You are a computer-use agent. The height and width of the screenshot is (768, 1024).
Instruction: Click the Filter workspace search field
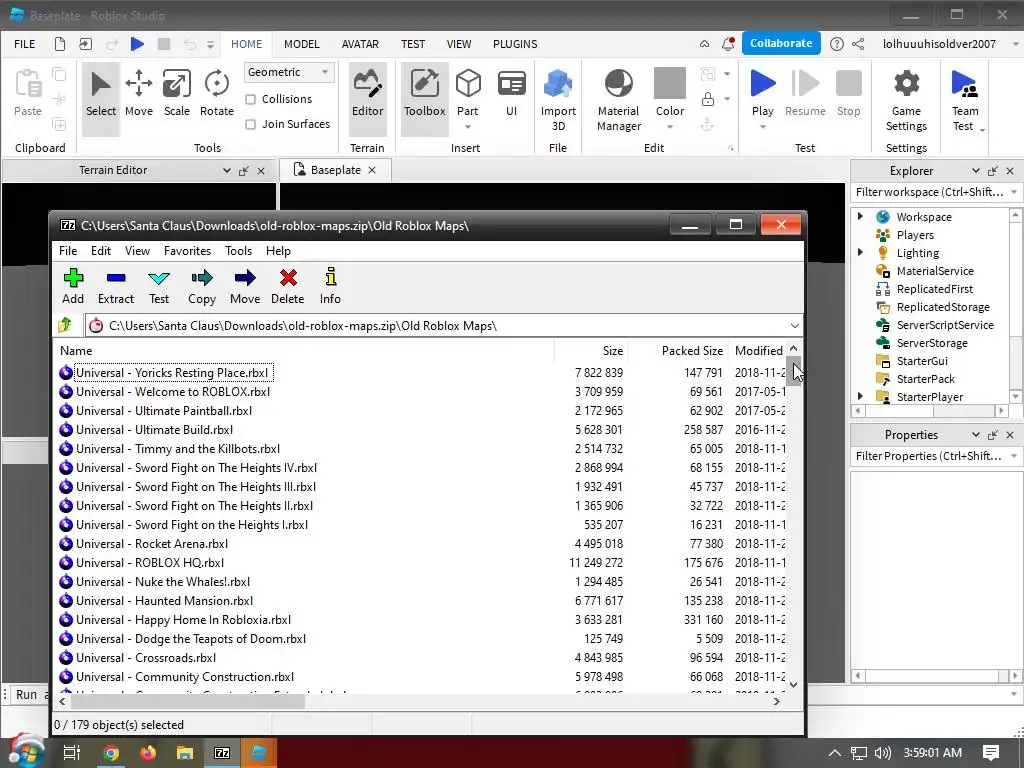click(931, 192)
